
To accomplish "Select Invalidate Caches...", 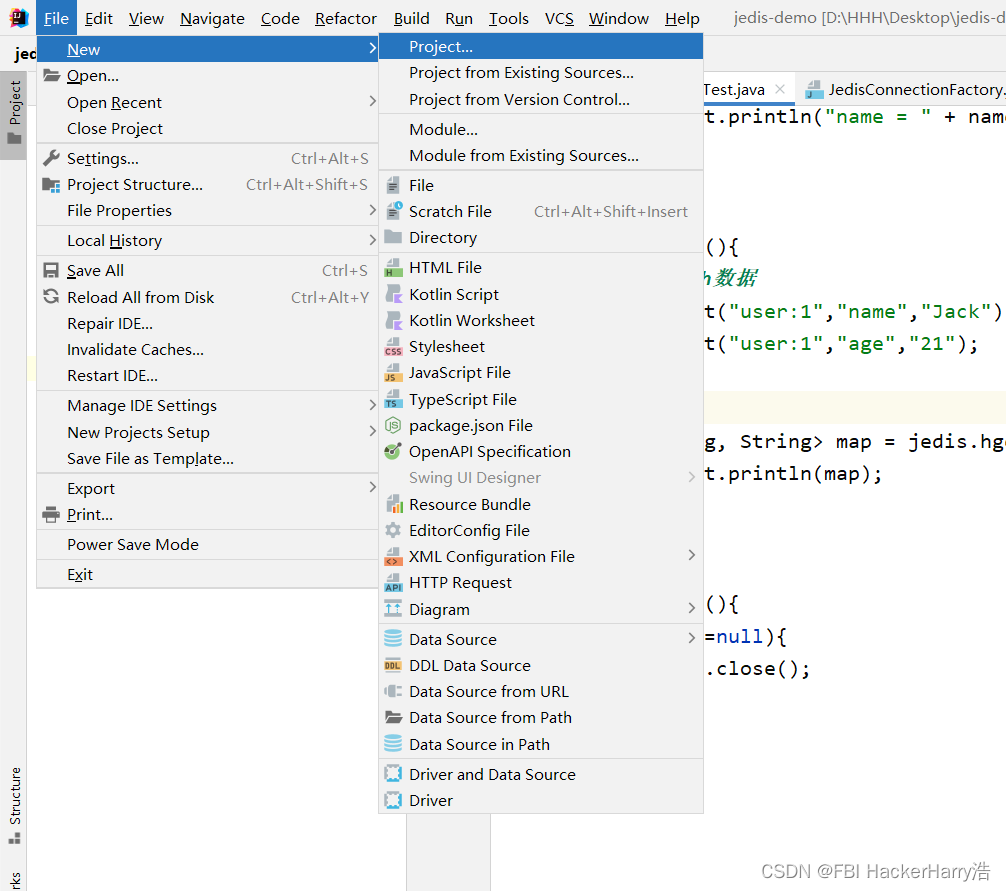I will pos(207,350).
